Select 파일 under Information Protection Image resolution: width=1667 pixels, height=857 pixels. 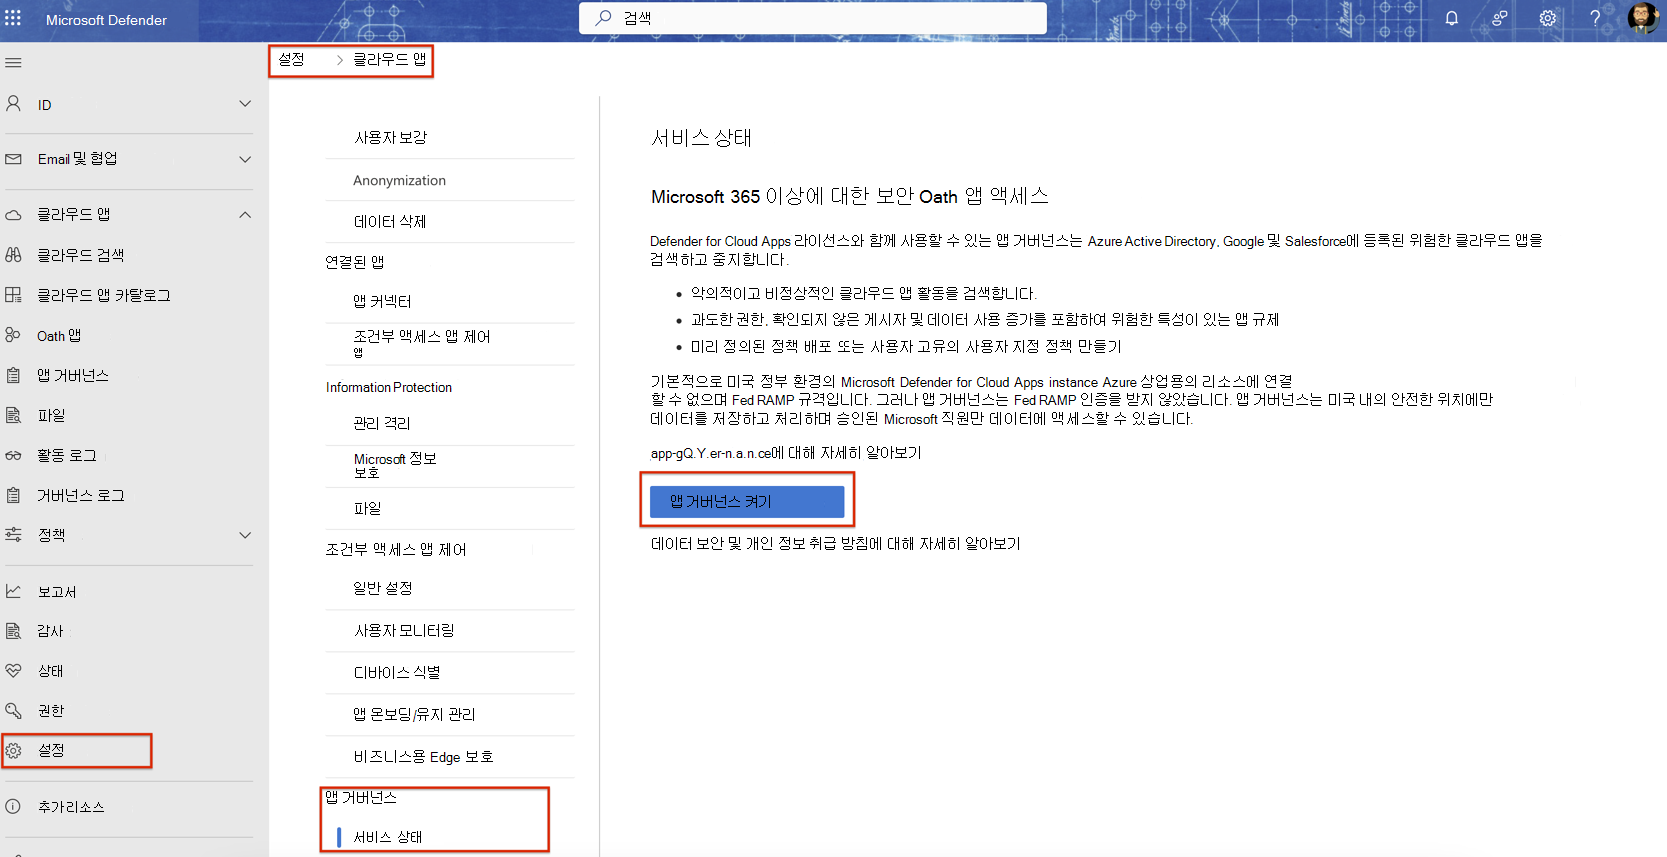click(x=368, y=508)
